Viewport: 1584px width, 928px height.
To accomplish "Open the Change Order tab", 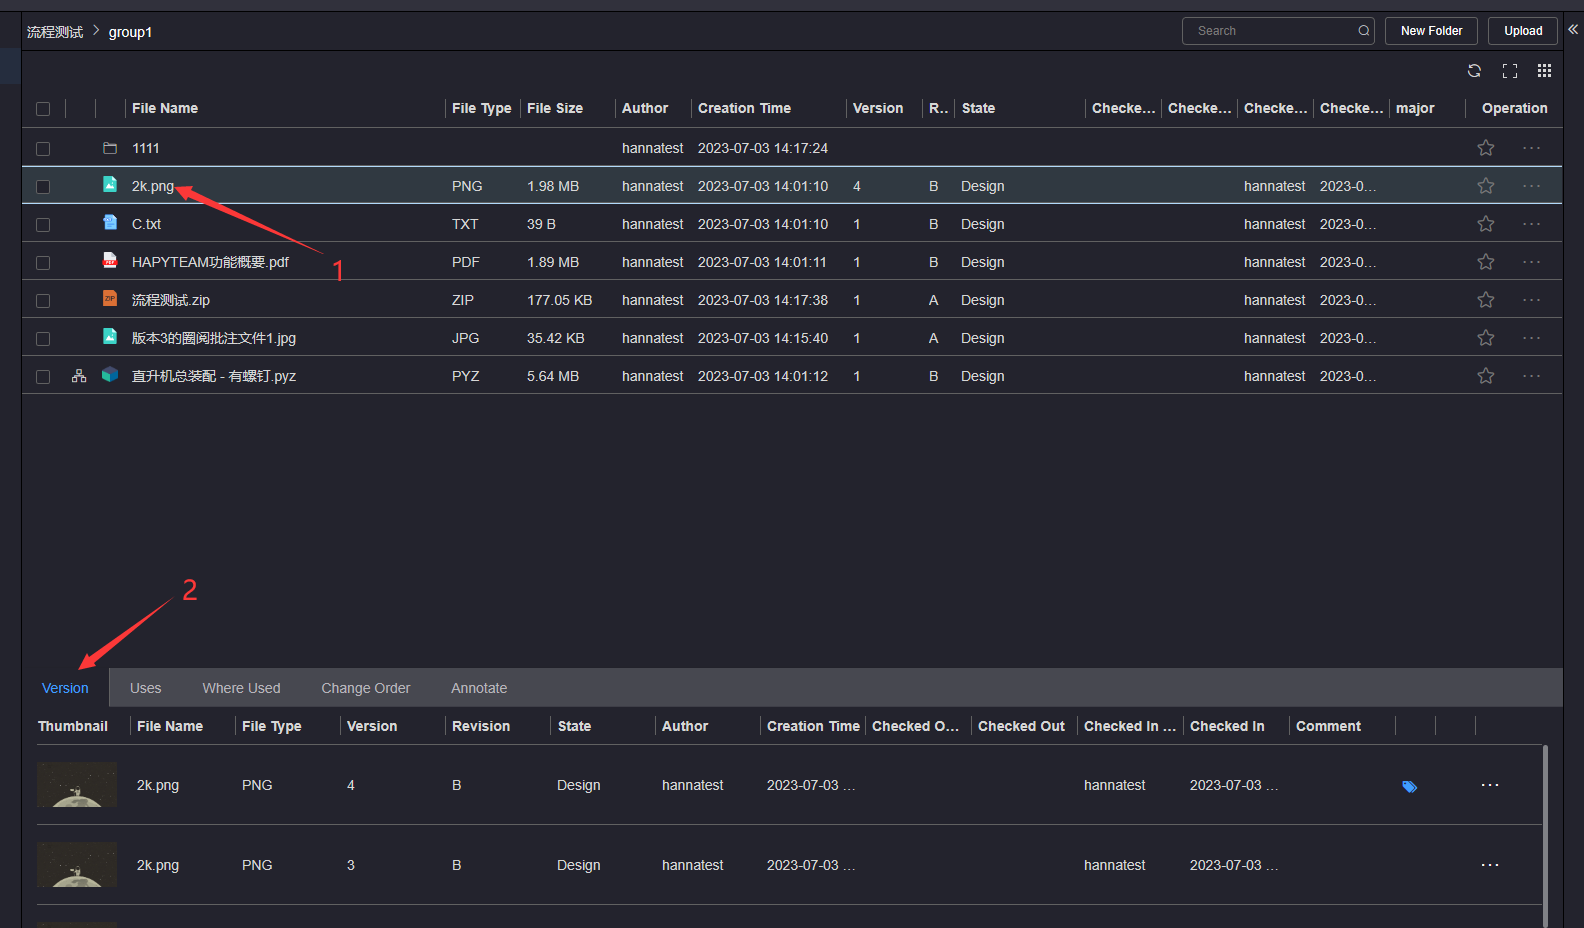I will [365, 688].
